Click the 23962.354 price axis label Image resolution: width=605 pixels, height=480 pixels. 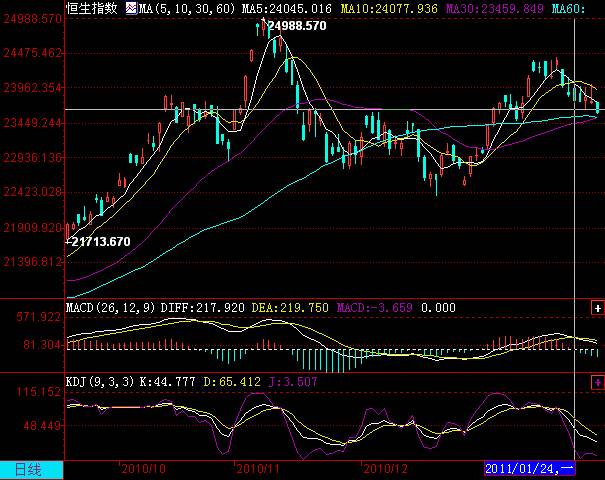[x=32, y=88]
